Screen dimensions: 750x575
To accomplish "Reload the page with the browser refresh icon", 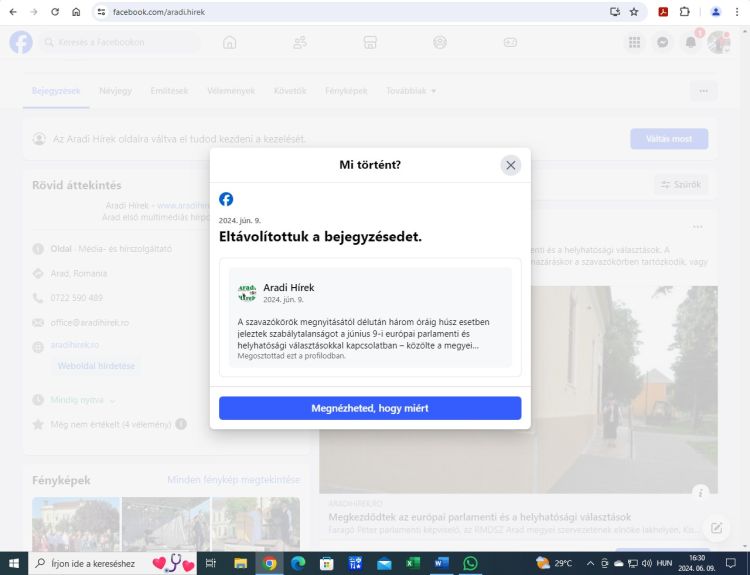I will coord(55,12).
